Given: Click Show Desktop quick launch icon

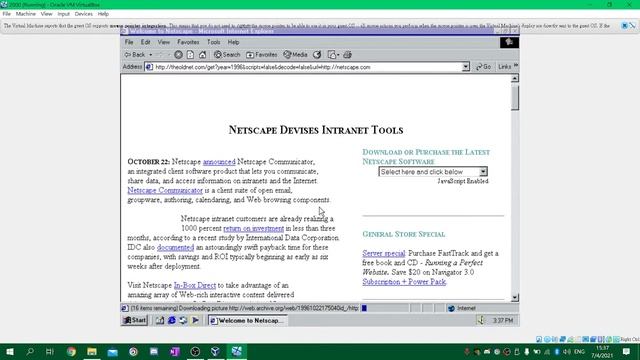Looking at the screenshot, I should pos(160,320).
